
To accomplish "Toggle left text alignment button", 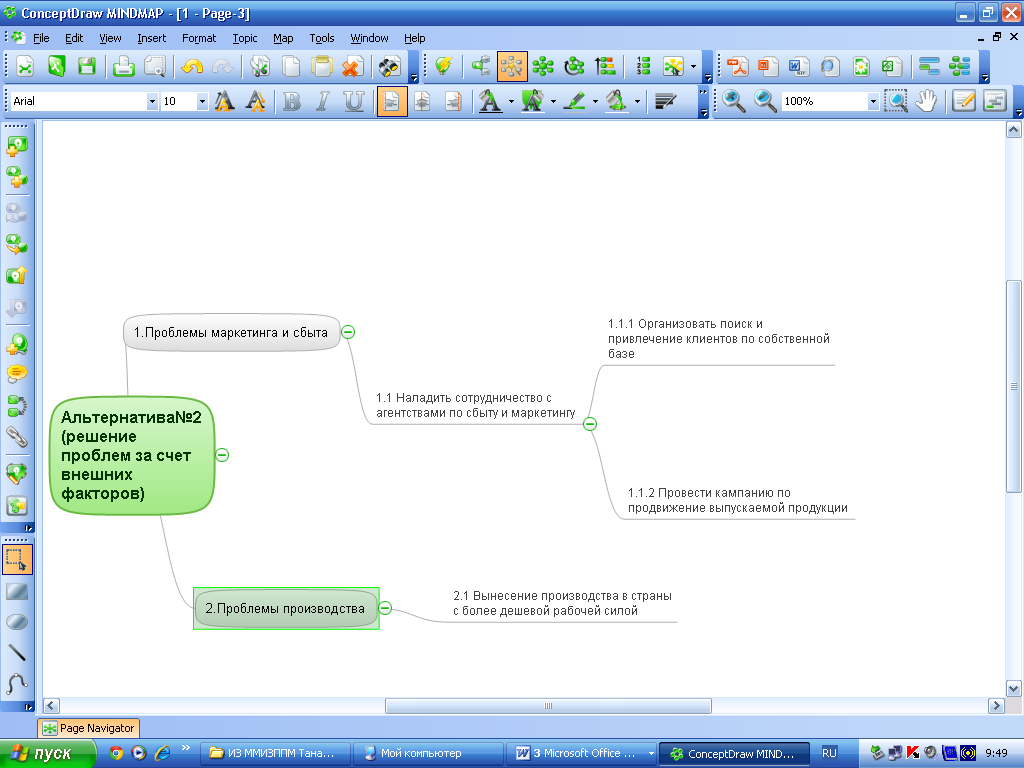I will (x=392, y=101).
